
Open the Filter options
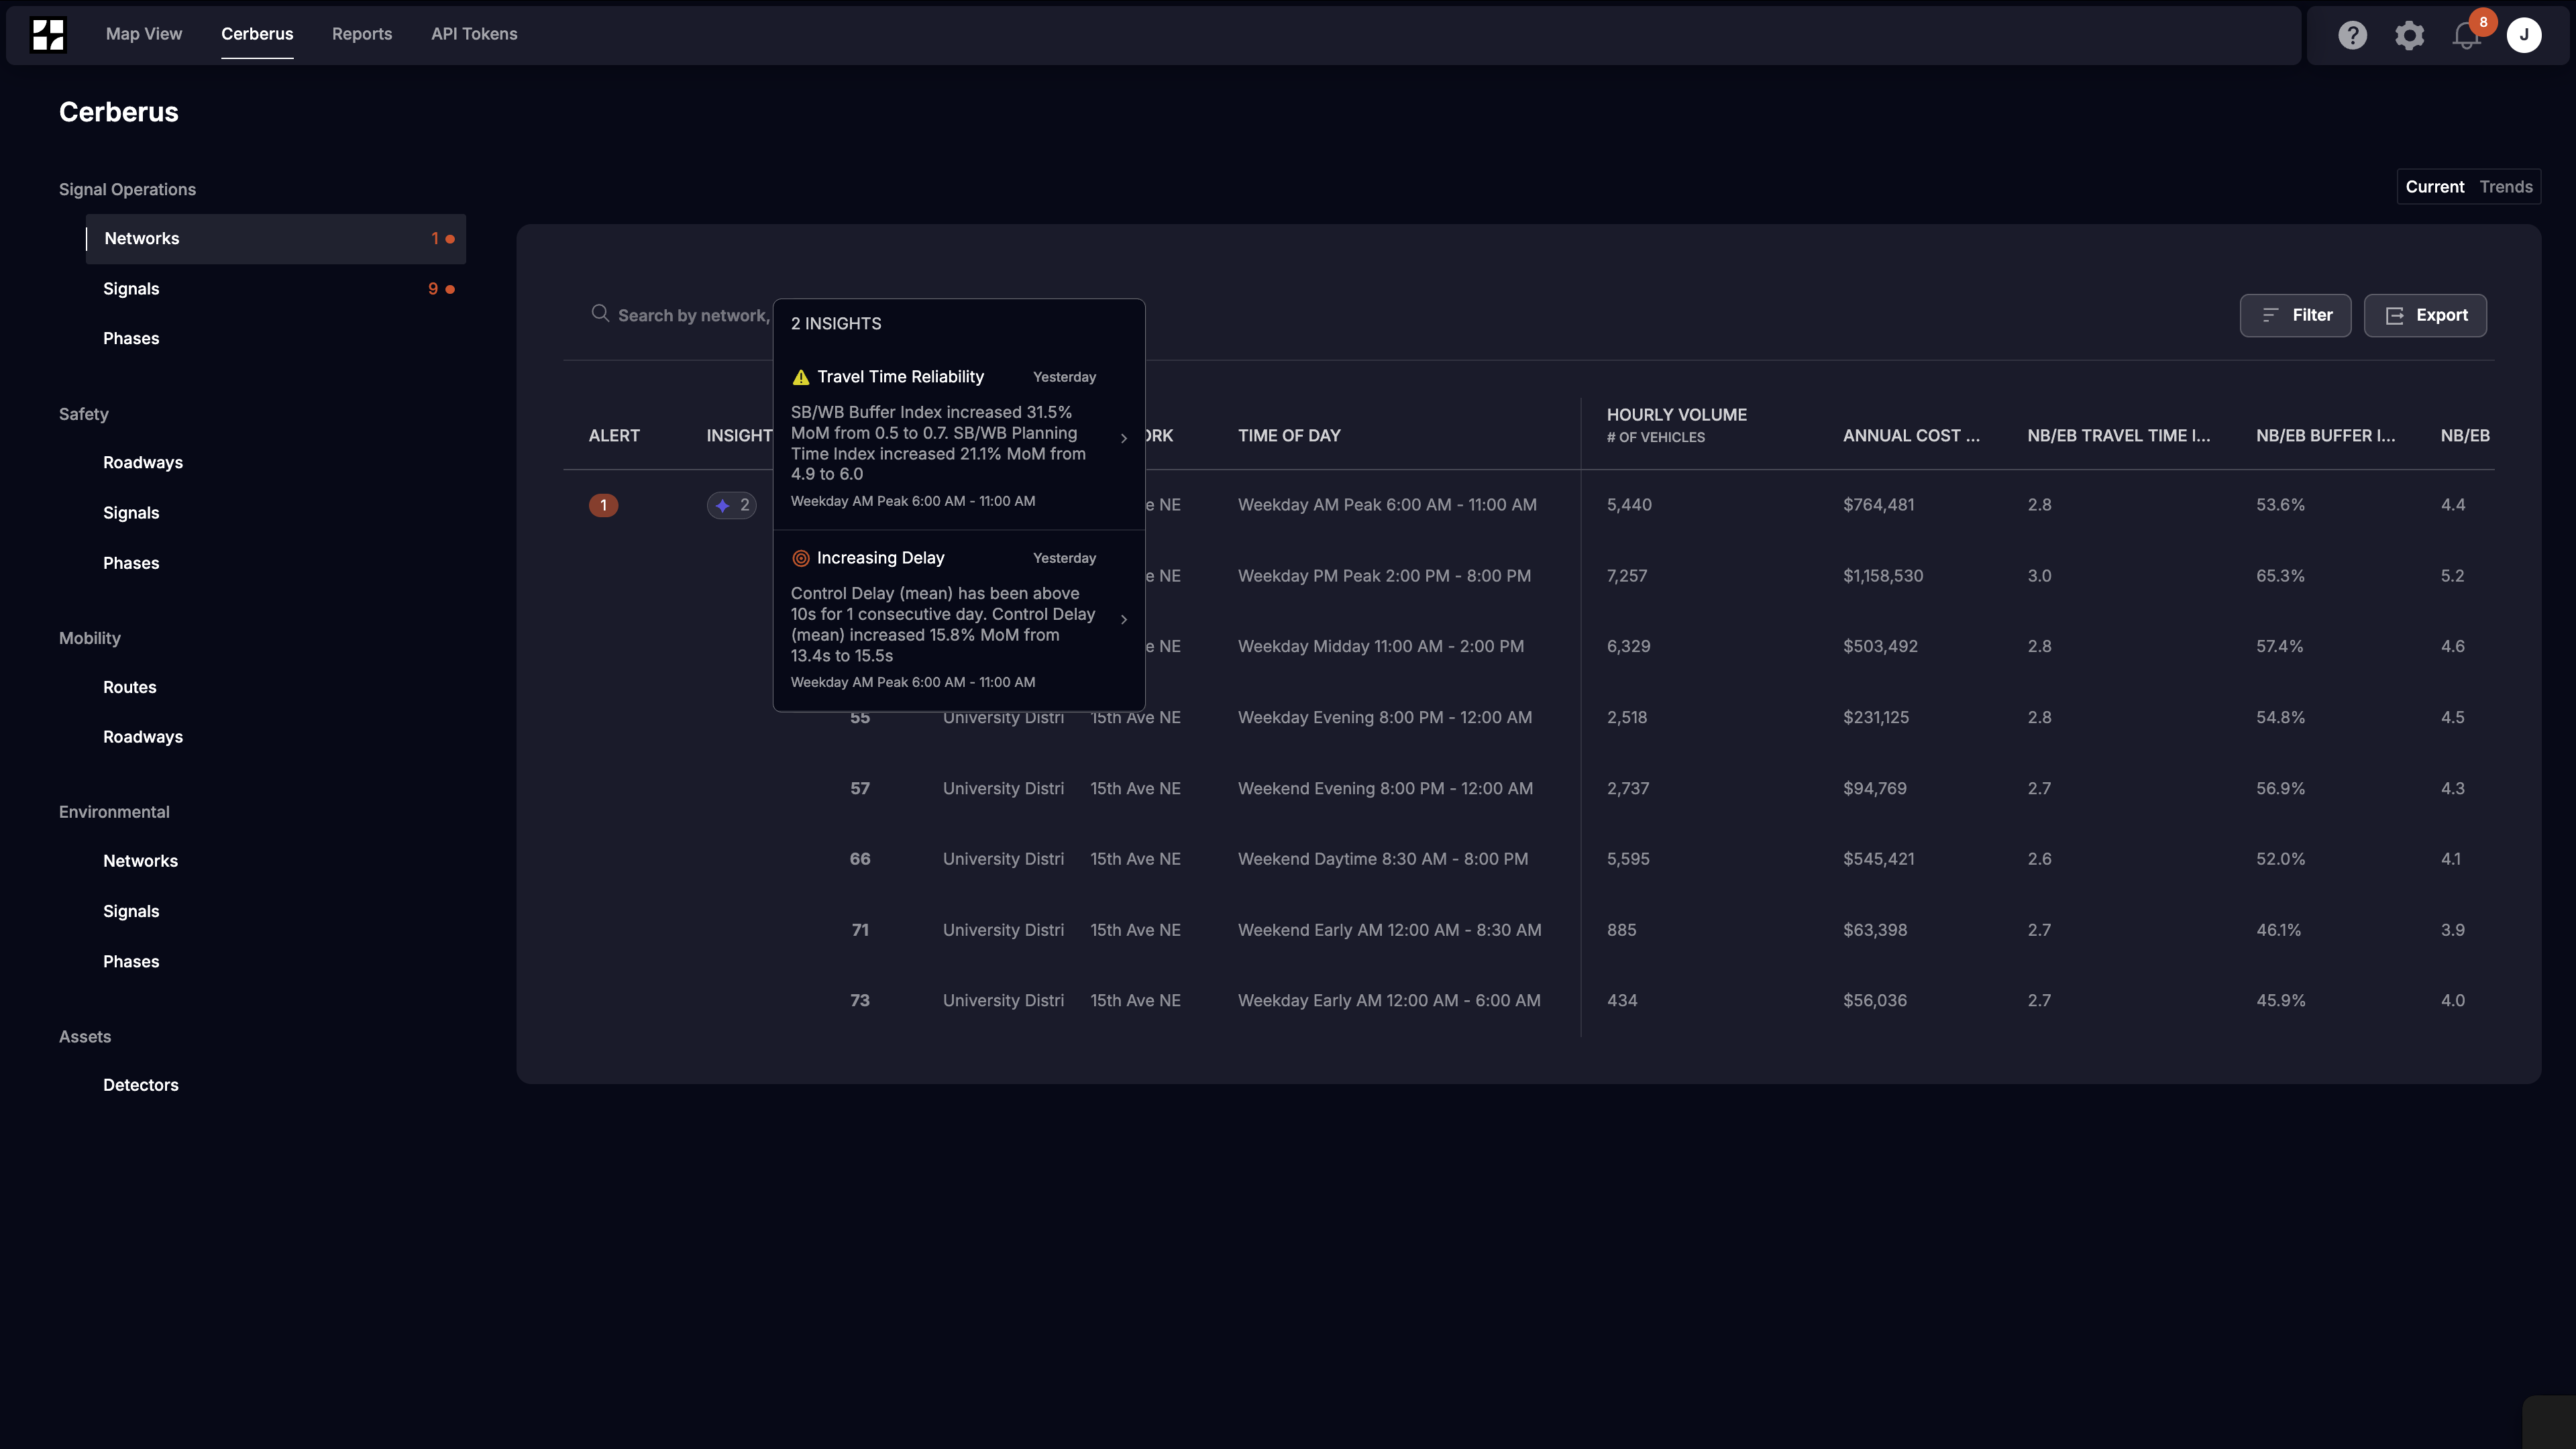click(x=2295, y=315)
